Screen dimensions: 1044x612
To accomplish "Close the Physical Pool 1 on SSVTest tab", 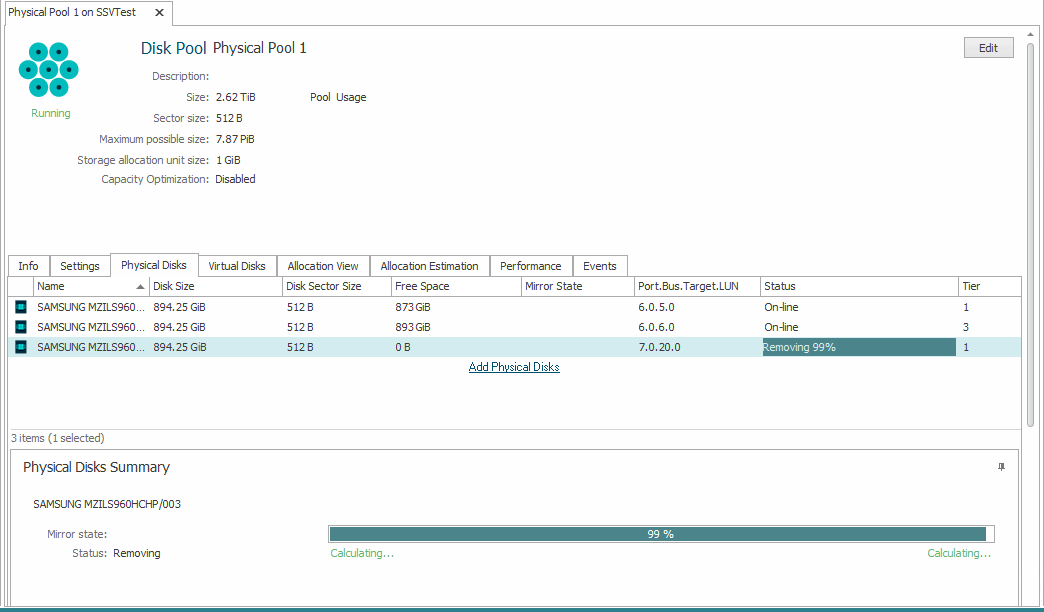I will (157, 13).
